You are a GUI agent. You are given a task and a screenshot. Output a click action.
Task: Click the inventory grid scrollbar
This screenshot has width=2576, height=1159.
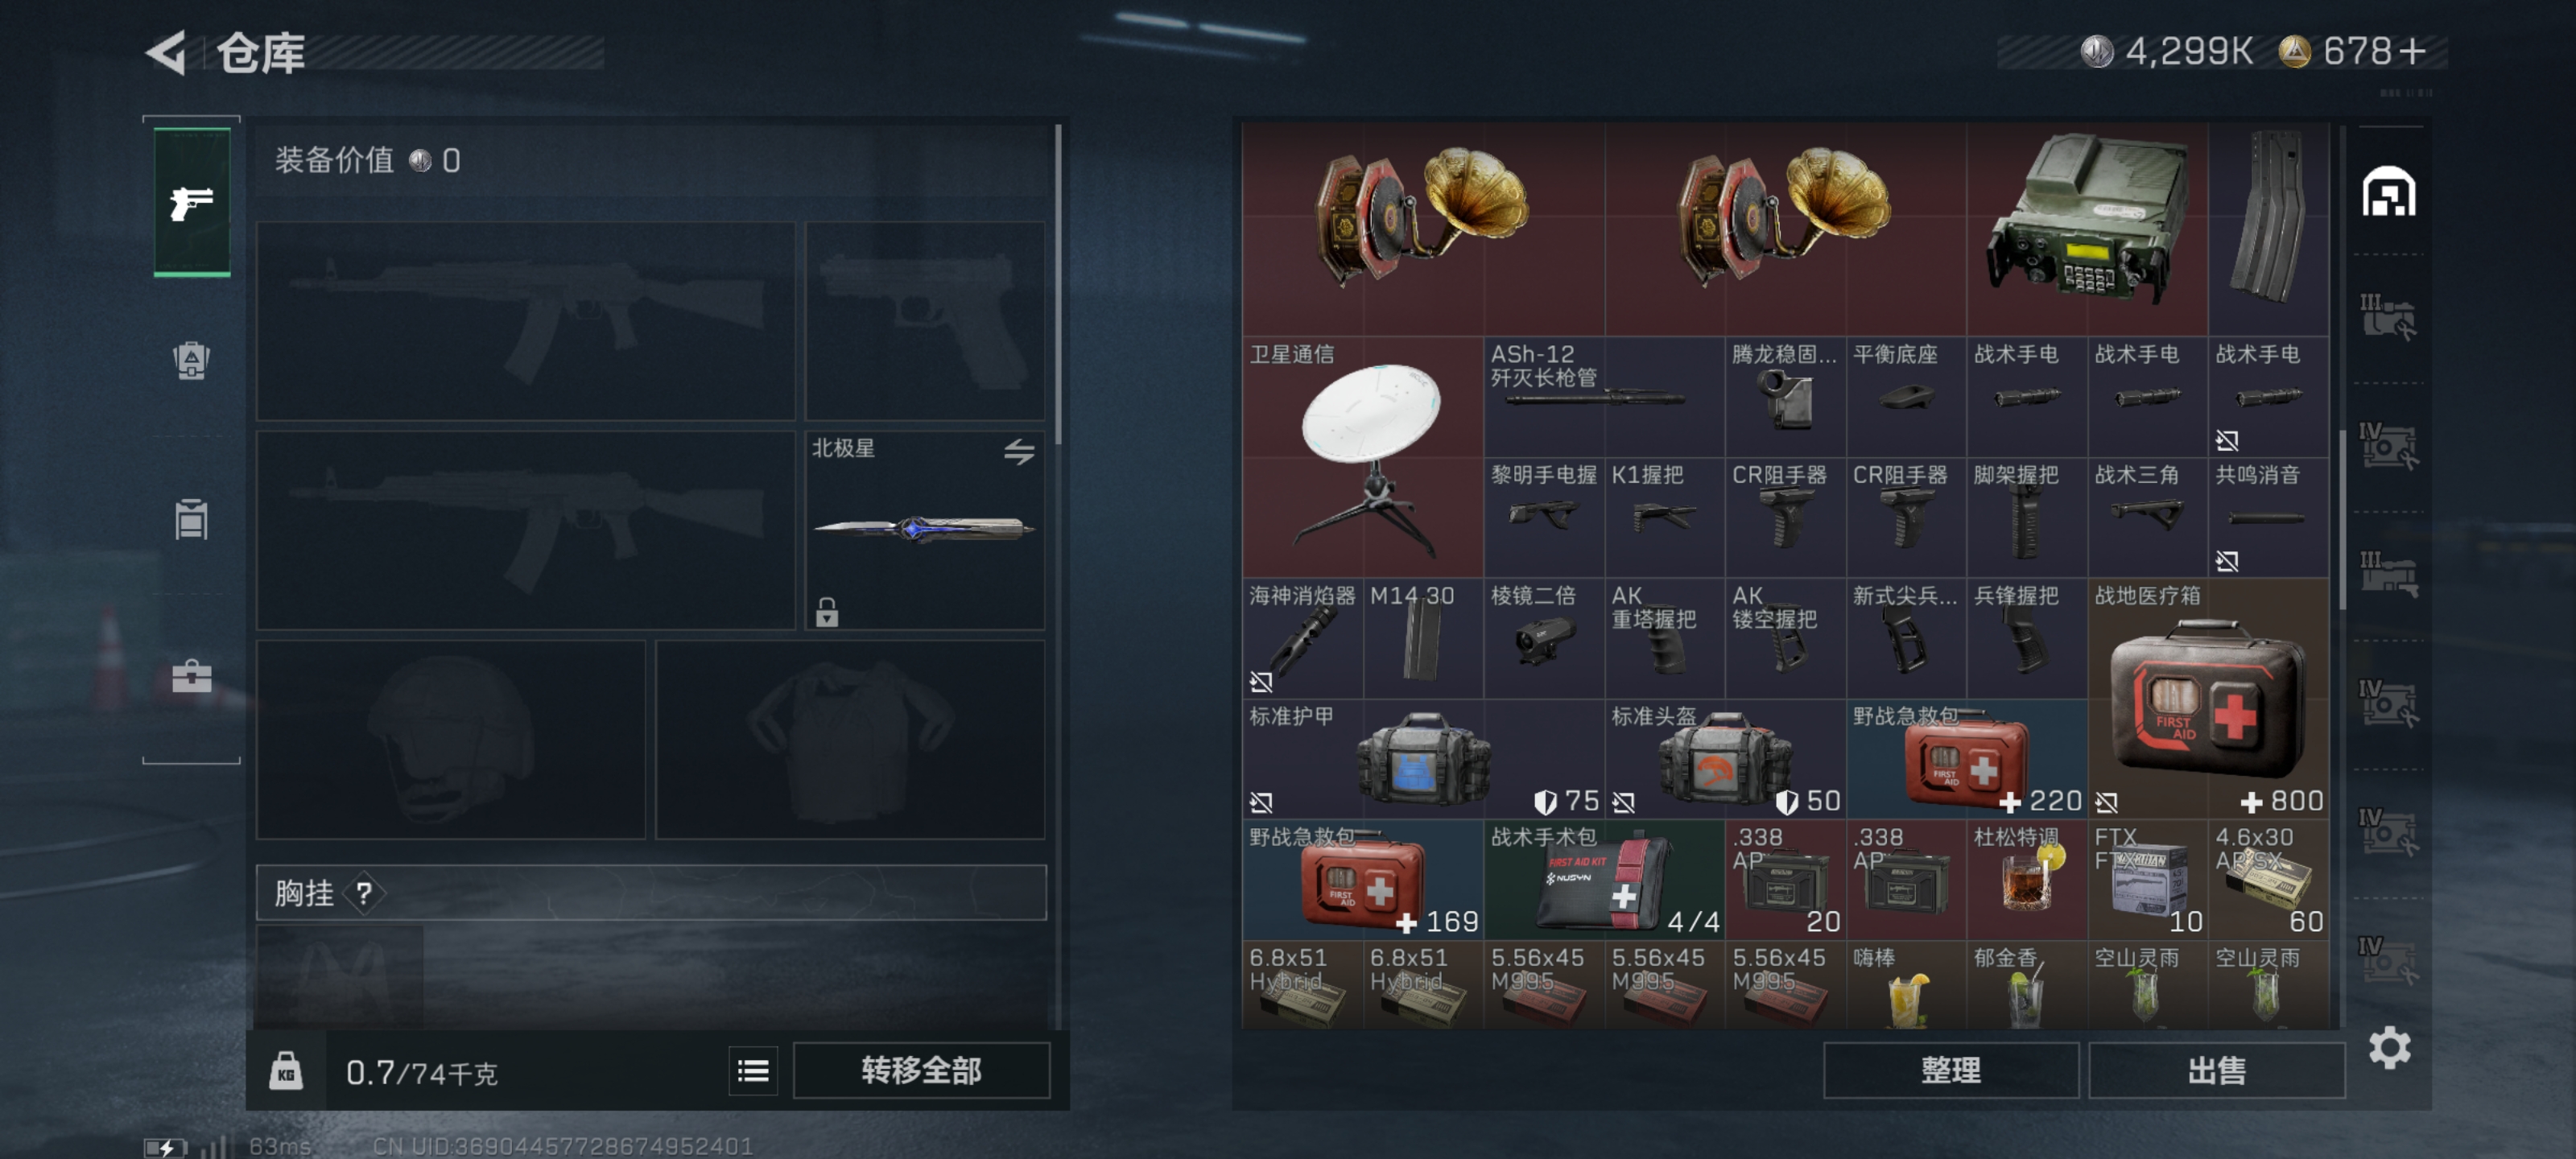pos(2343,520)
